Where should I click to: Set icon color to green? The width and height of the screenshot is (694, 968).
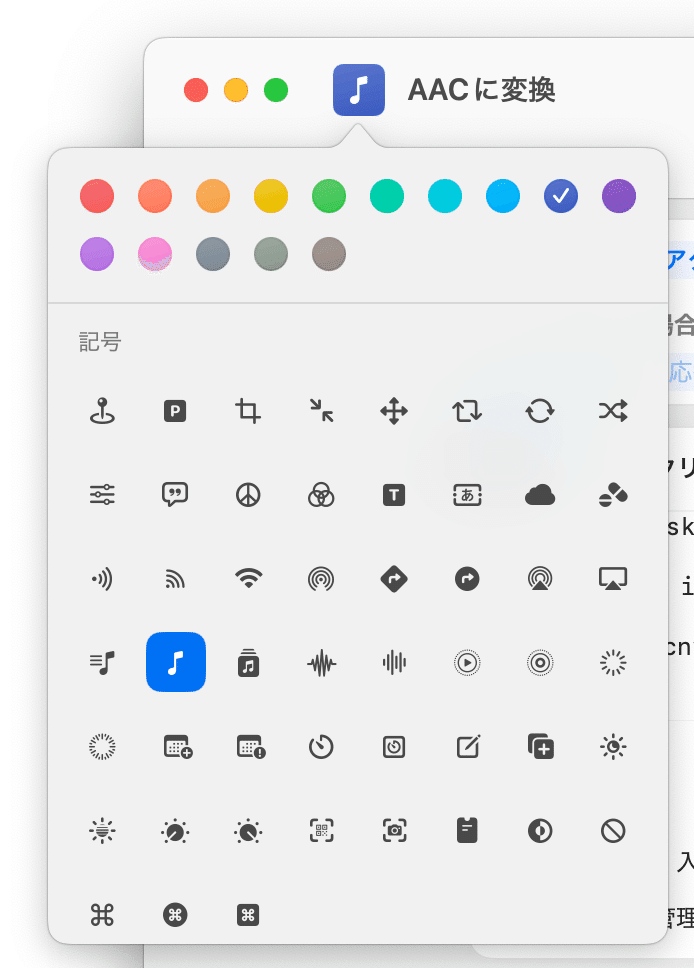point(329,196)
